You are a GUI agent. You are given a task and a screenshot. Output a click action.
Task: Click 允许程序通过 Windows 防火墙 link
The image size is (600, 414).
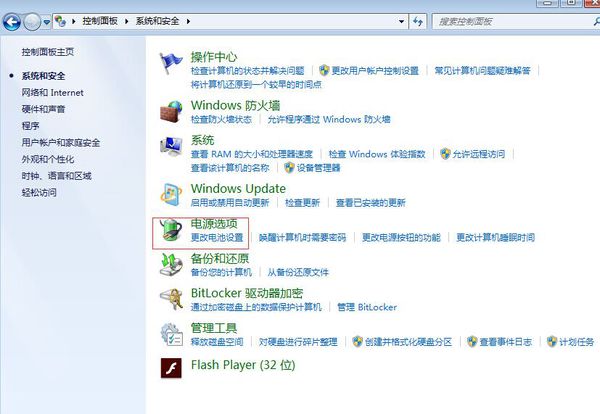(329, 119)
